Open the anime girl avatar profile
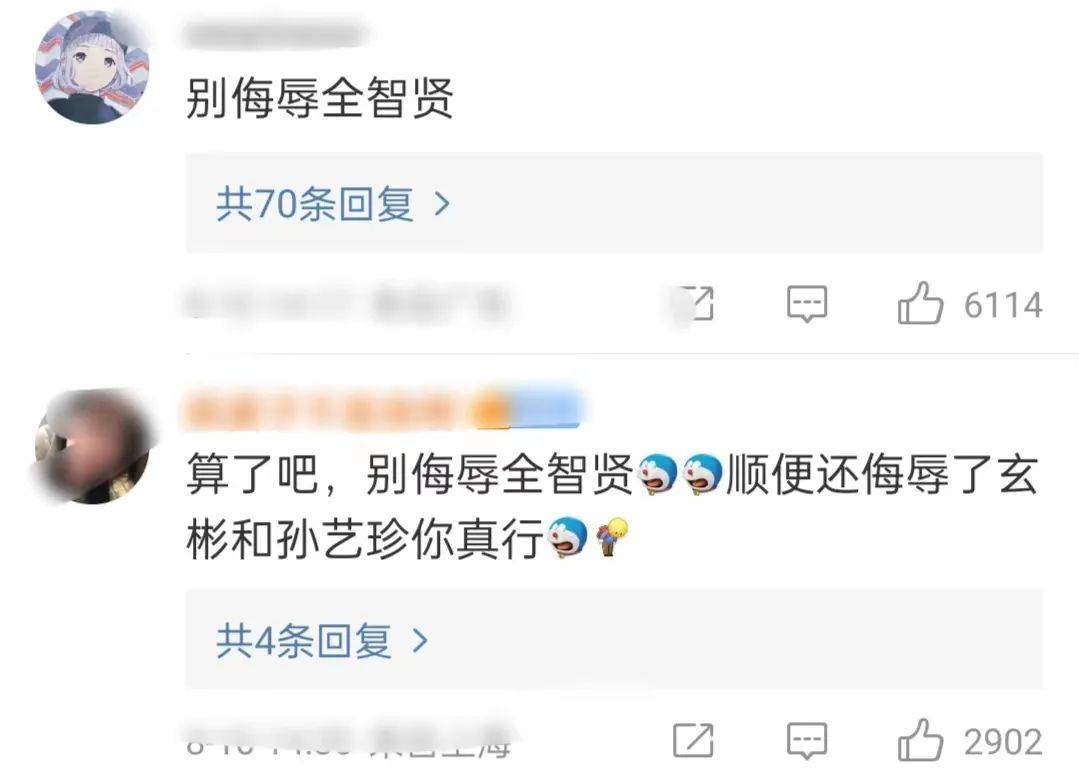This screenshot has height=781, width=1079. (x=92, y=67)
